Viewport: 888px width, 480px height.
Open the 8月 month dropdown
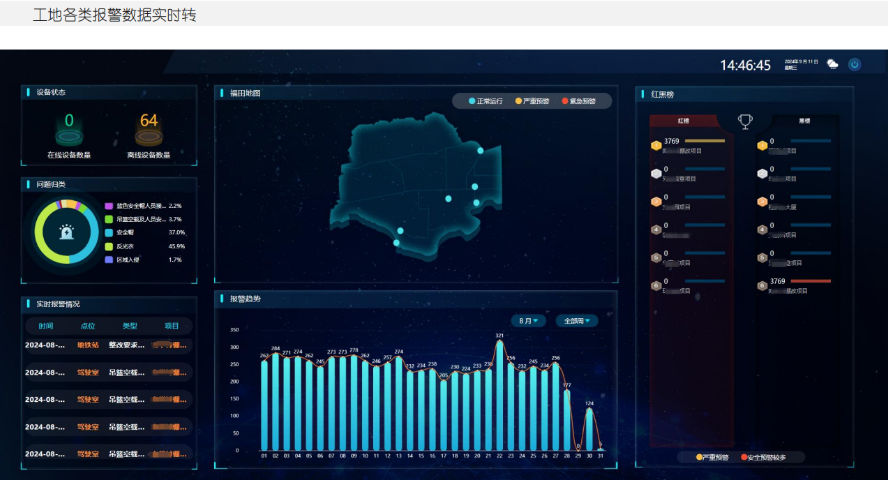[x=529, y=321]
